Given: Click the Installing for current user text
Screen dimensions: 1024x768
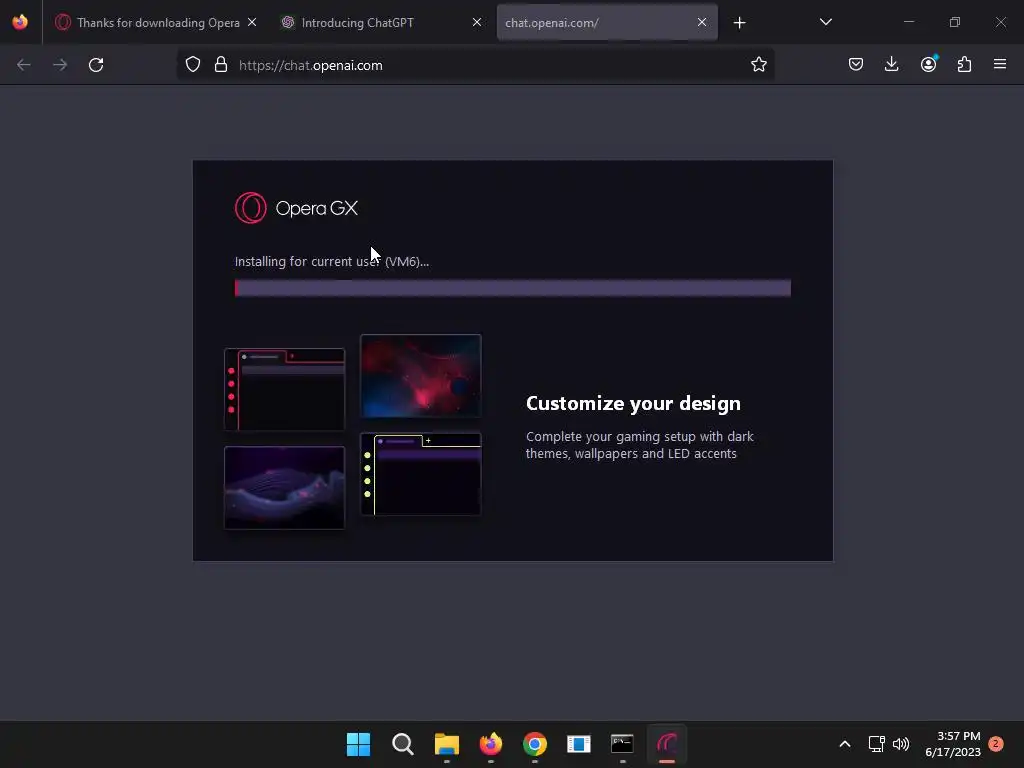Looking at the screenshot, I should (x=332, y=261).
